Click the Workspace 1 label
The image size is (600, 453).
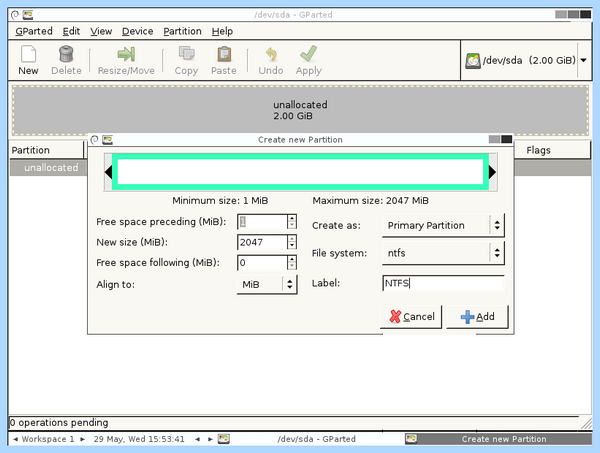click(x=48, y=439)
